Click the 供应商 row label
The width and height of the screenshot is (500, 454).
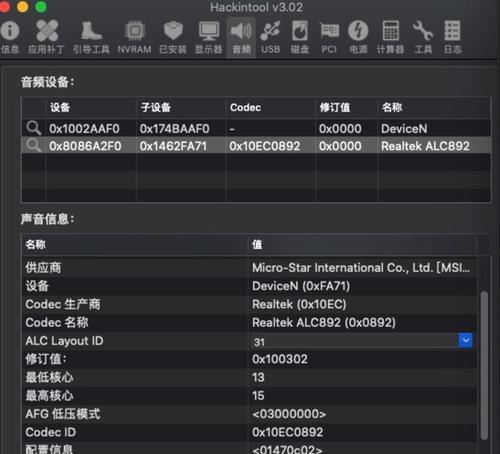click(x=43, y=267)
